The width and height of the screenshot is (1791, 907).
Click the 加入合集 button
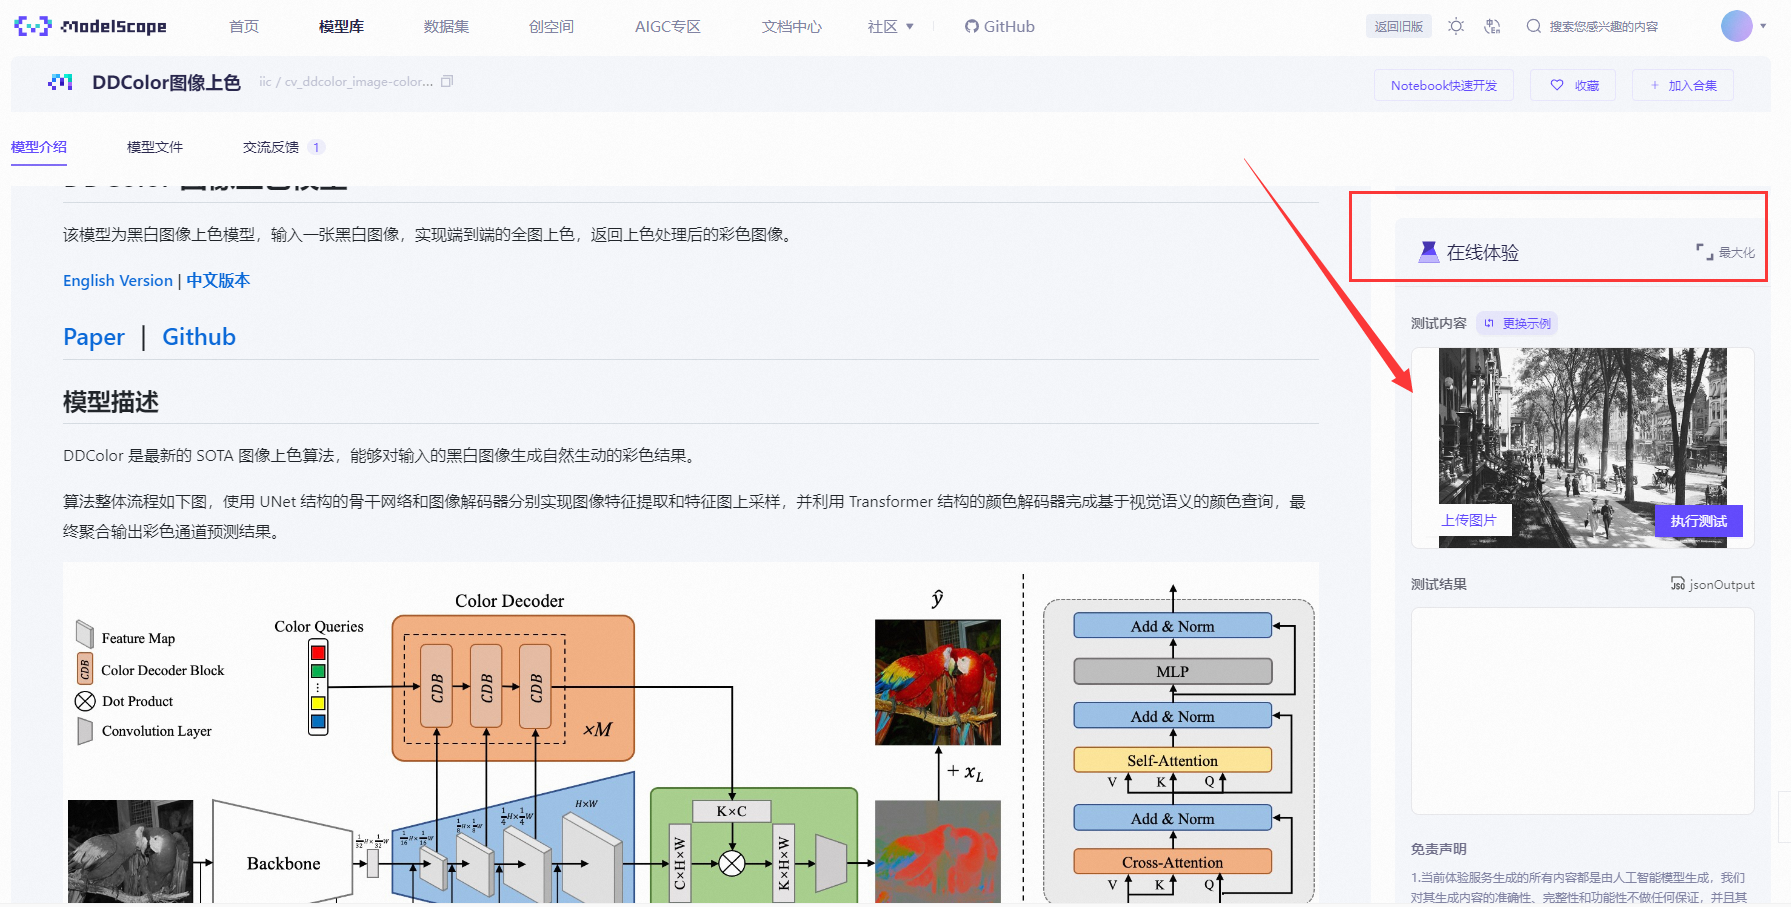click(1683, 85)
